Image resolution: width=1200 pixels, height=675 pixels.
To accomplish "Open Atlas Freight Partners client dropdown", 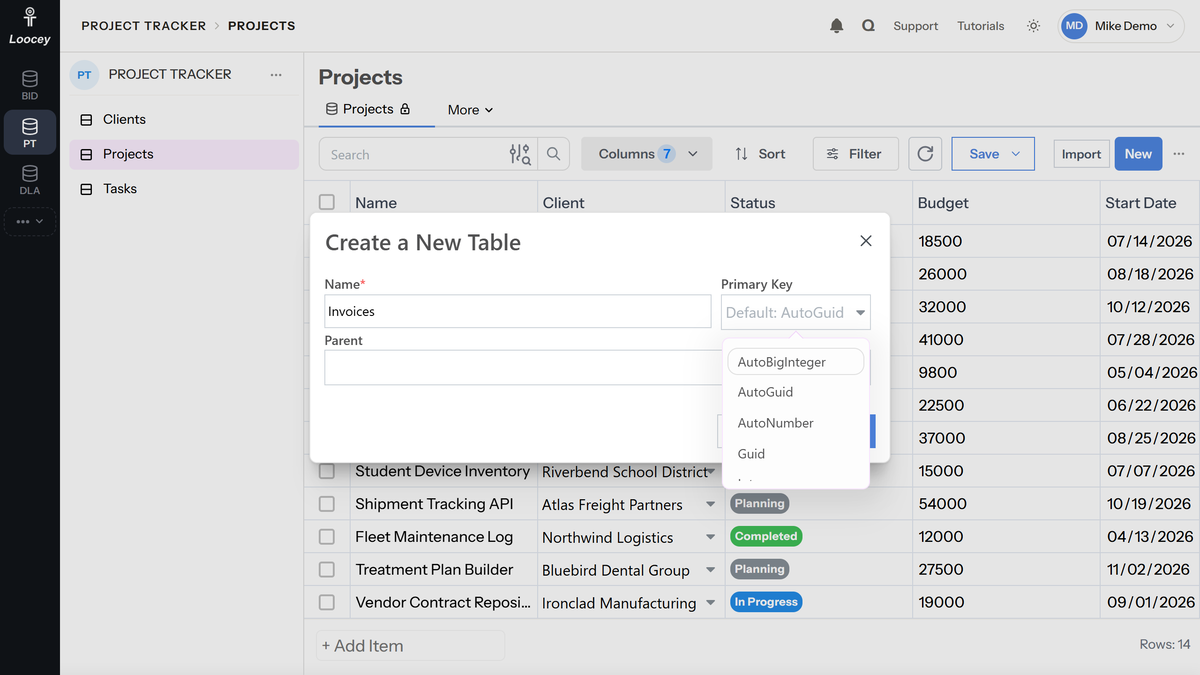I will (711, 505).
